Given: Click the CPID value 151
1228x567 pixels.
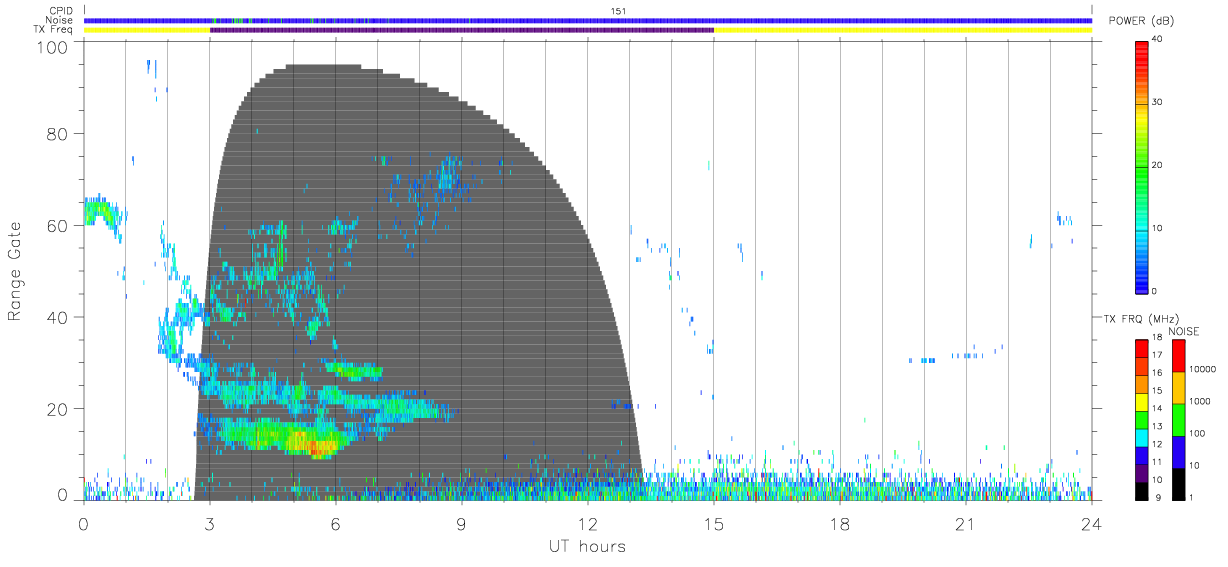Looking at the screenshot, I should (x=617, y=11).
